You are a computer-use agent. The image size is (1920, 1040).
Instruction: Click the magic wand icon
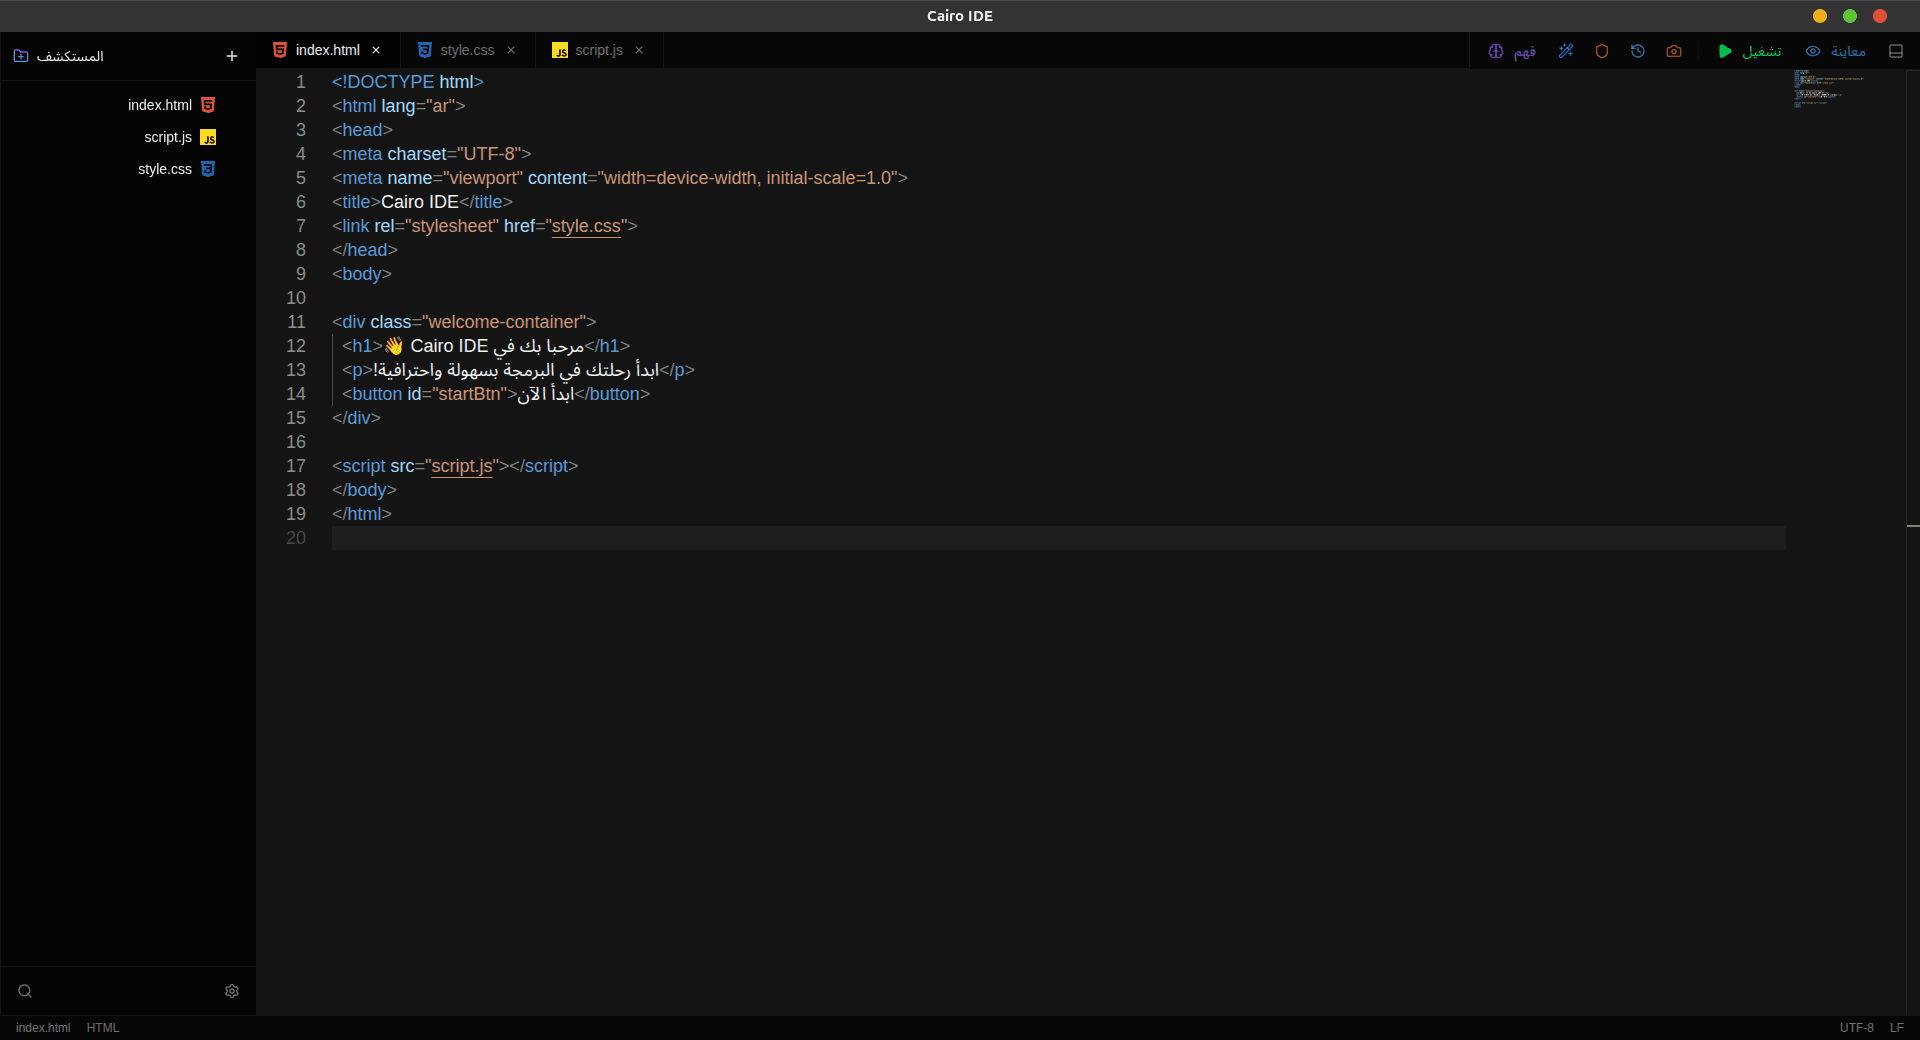1566,51
